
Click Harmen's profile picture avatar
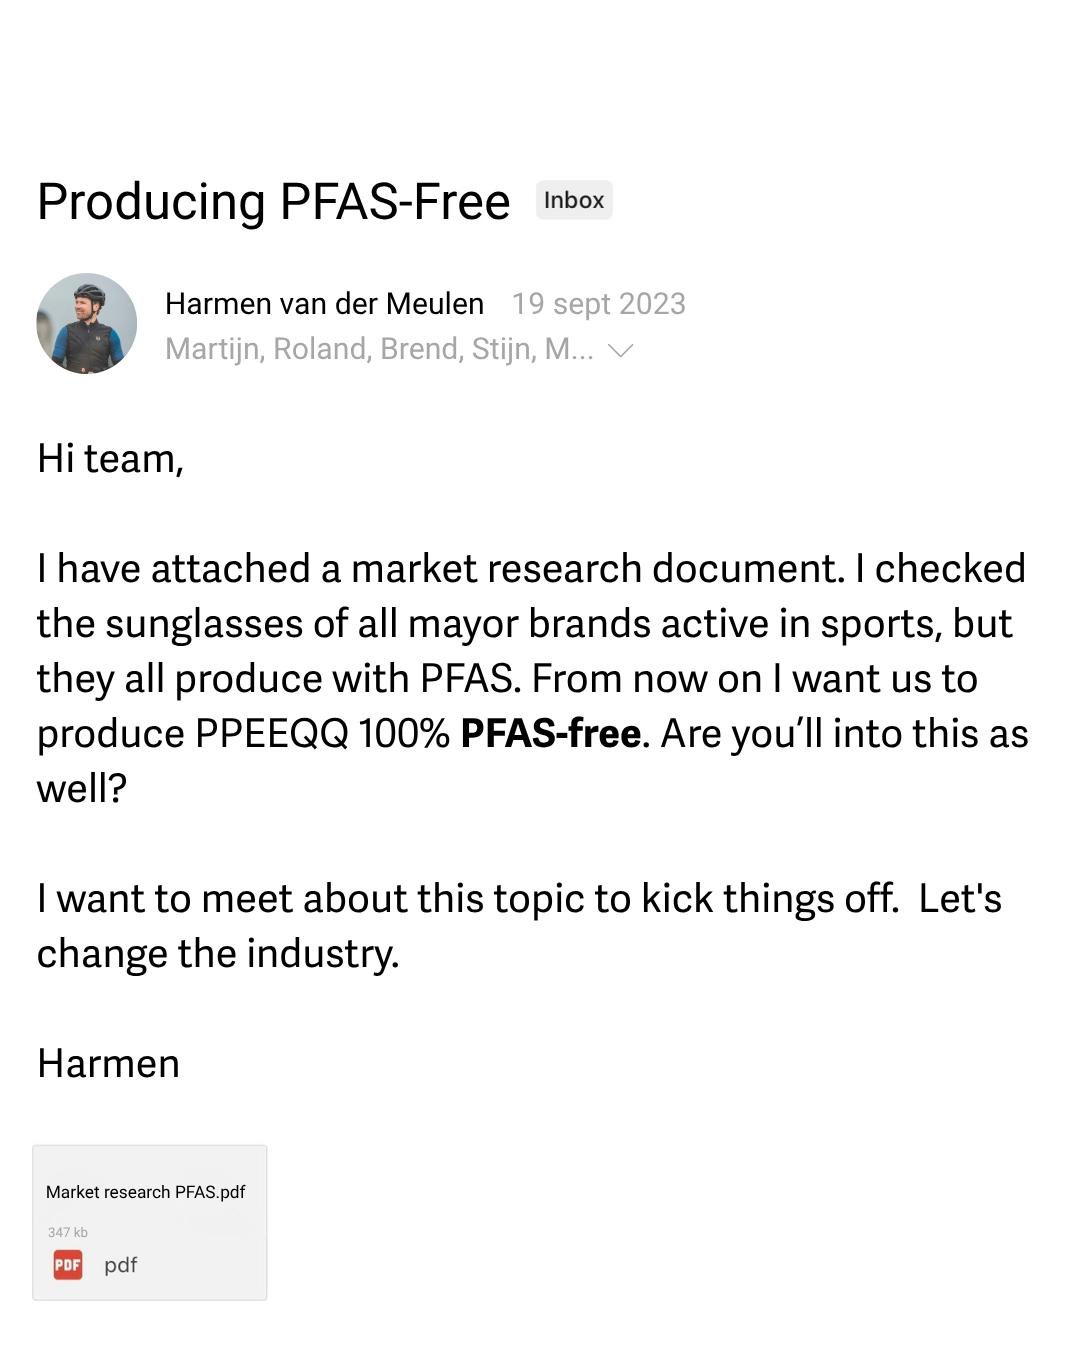coord(87,324)
